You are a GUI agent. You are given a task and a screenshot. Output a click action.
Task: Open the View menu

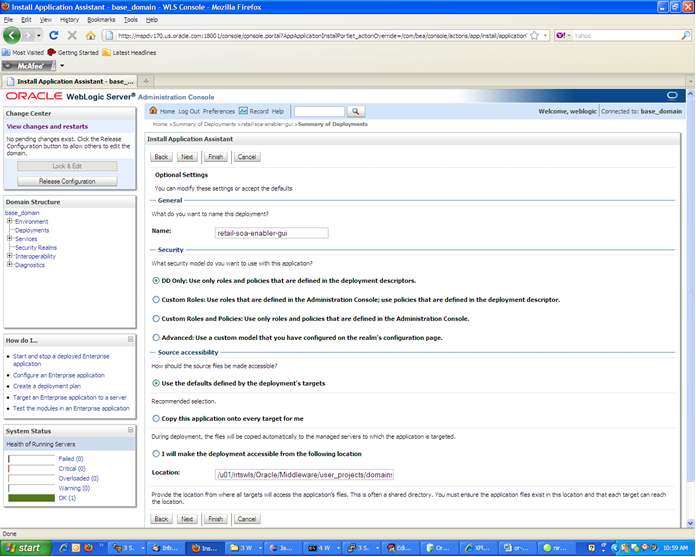[x=45, y=20]
